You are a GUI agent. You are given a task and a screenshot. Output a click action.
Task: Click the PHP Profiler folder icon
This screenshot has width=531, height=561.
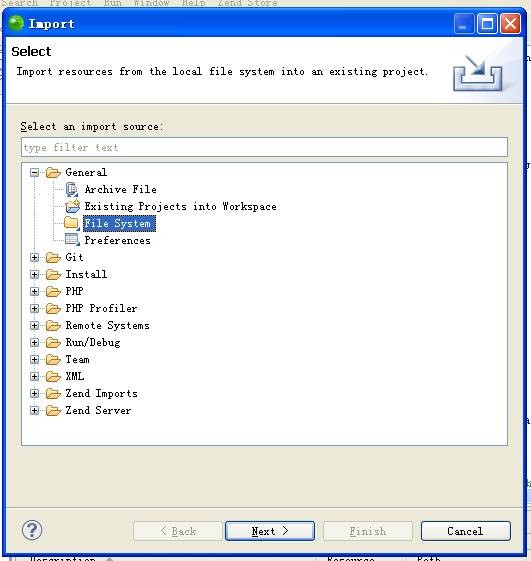(x=53, y=308)
